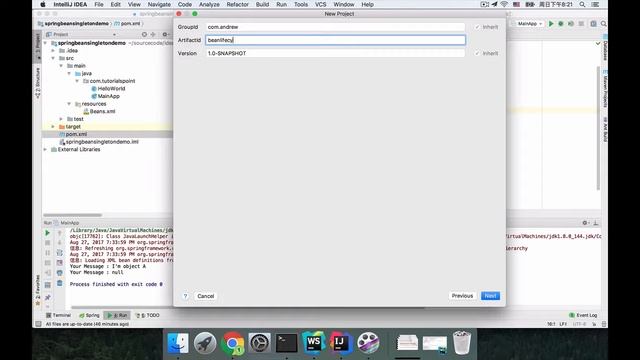Expand the test folder
The image size is (640, 360).
(x=61, y=119)
